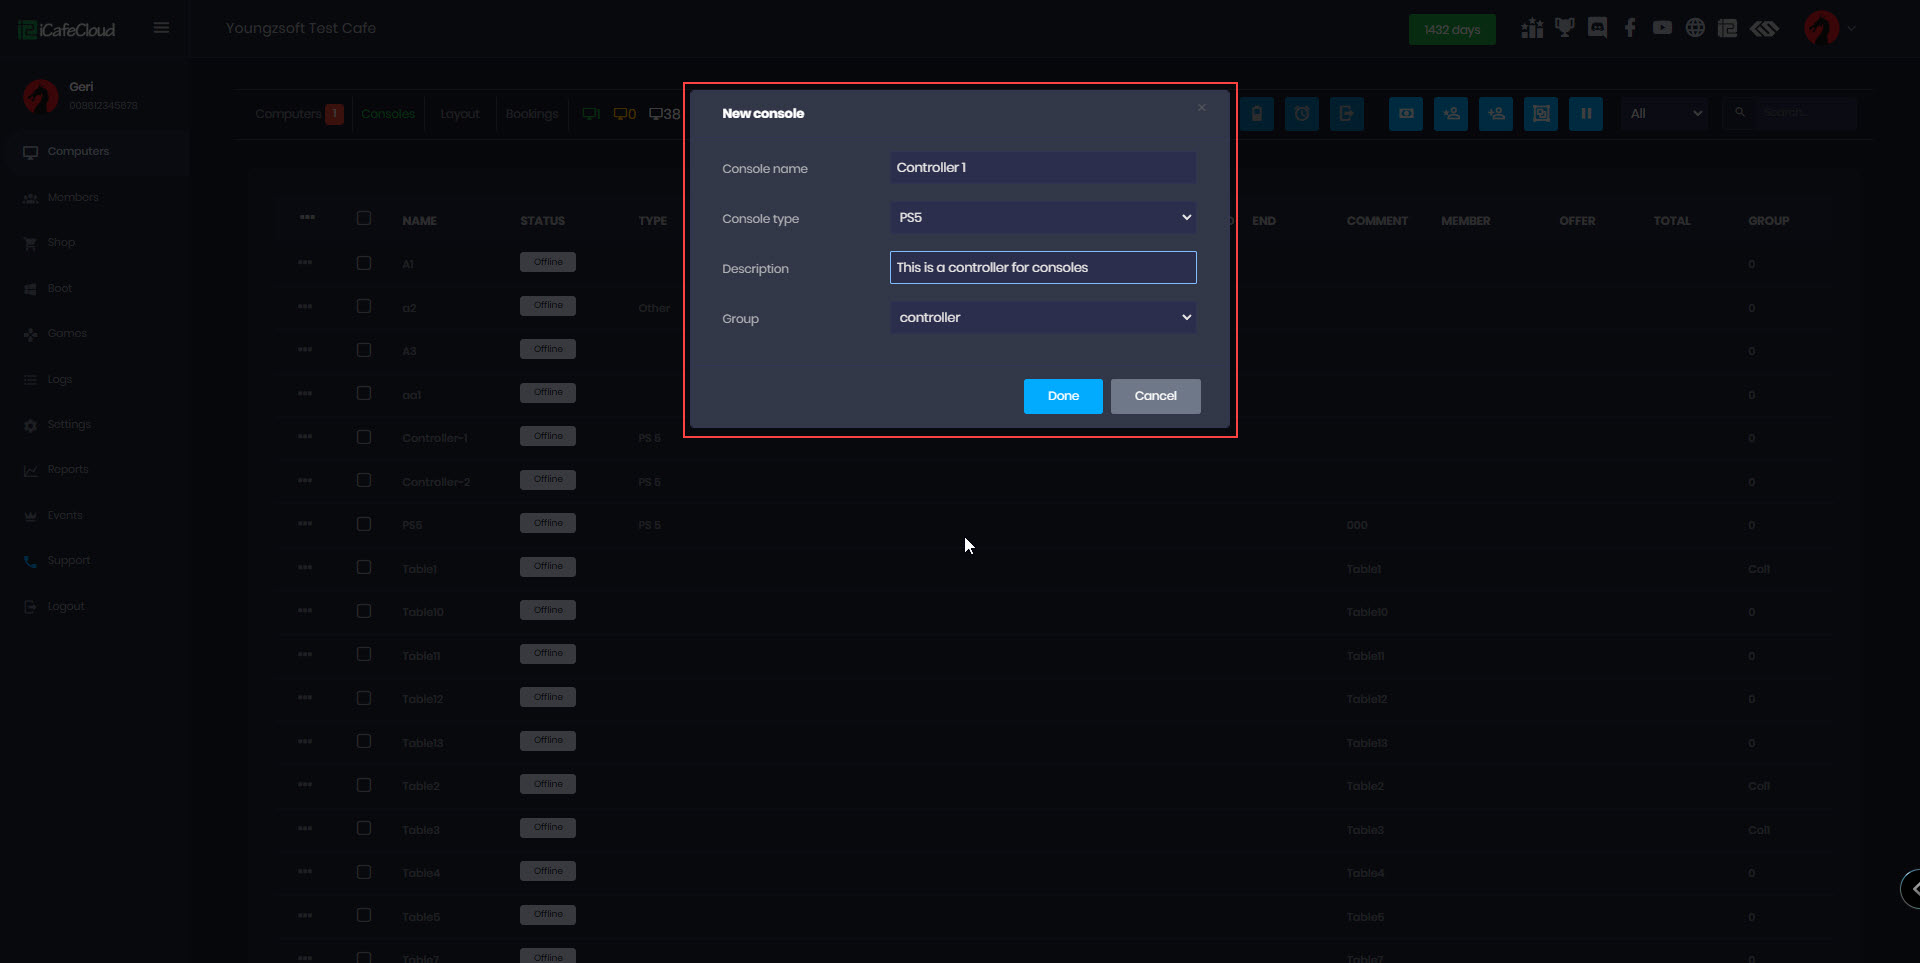The height and width of the screenshot is (963, 1920).
Task: Click the trophy icon in header
Action: click(1564, 28)
